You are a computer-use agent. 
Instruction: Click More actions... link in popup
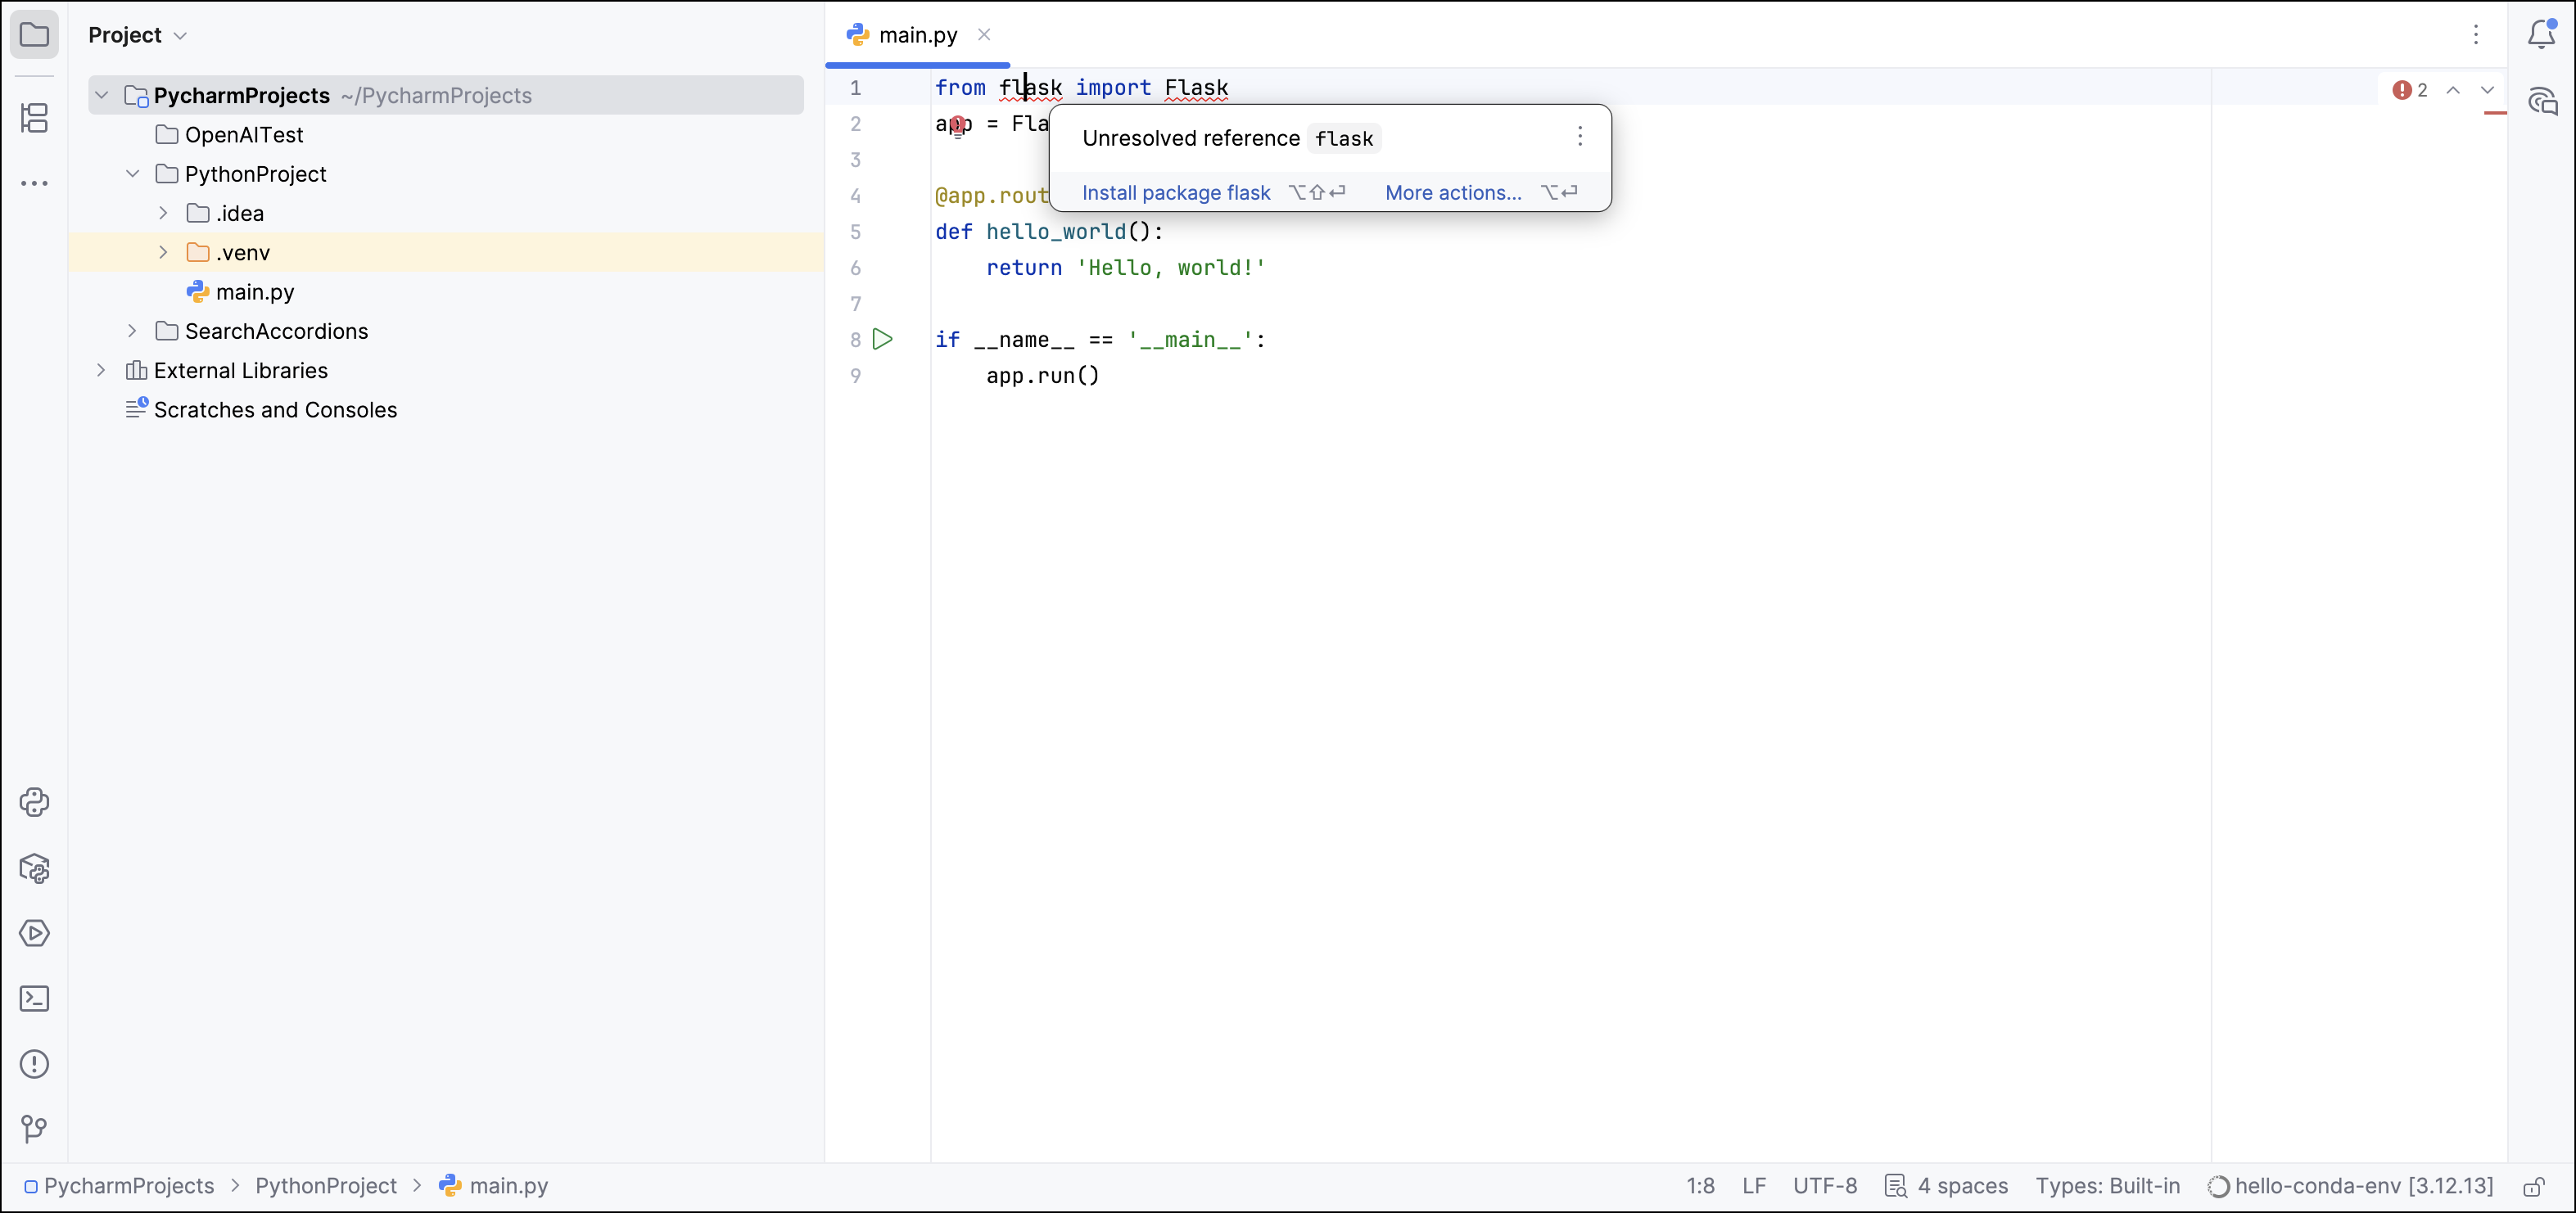coord(1453,193)
